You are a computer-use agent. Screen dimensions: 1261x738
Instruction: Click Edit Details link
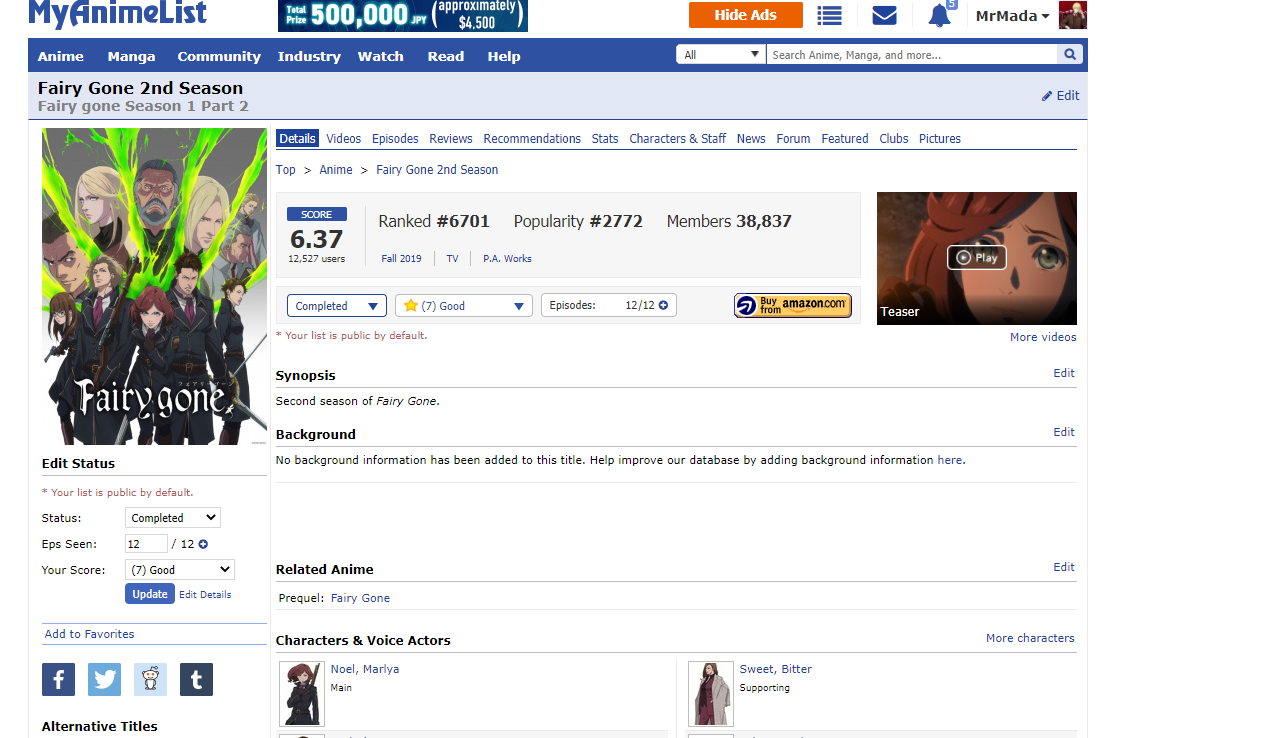(x=205, y=595)
